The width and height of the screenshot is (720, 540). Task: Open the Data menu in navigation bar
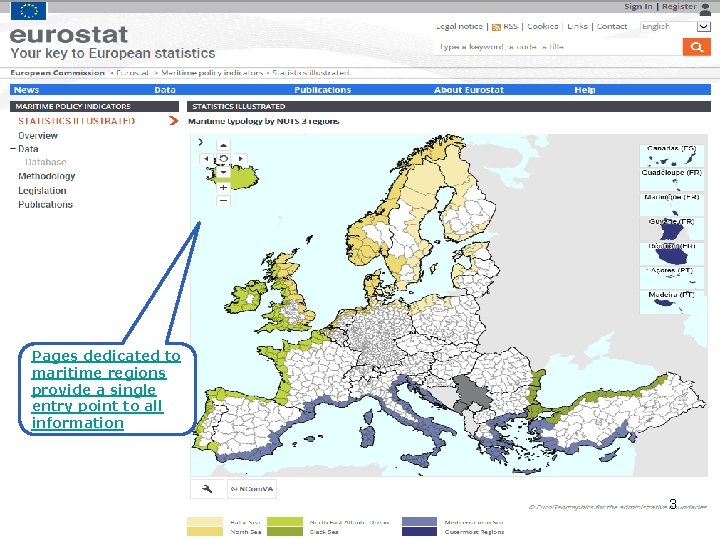click(165, 90)
